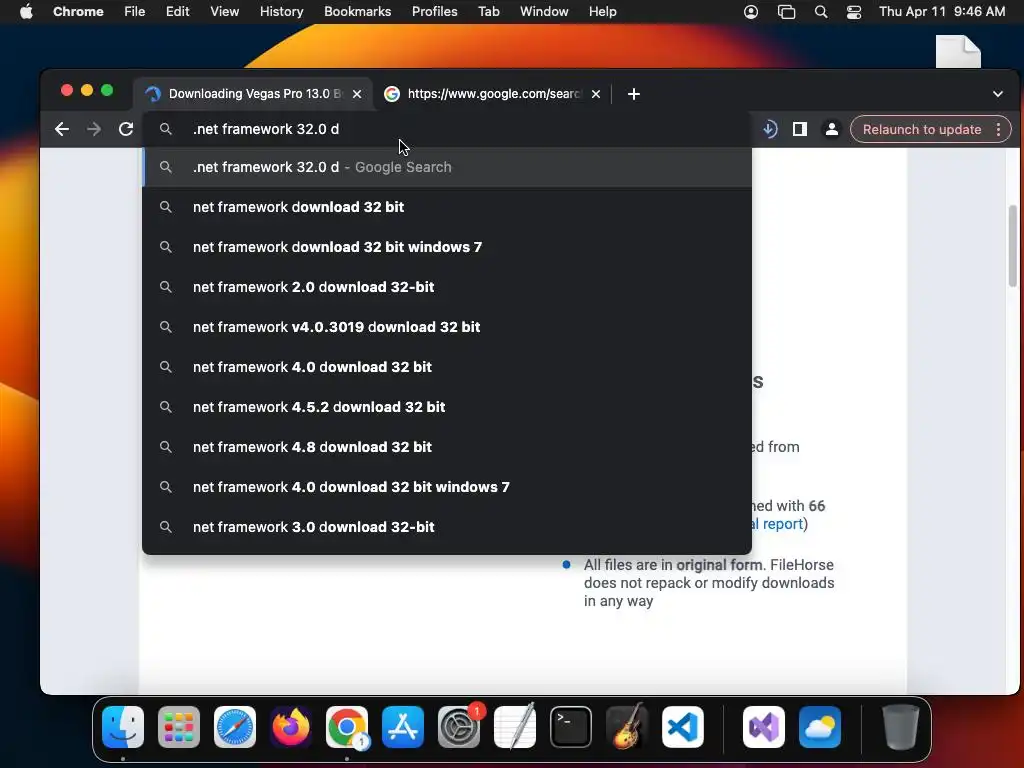Open Stage Manager menu bar icon
The height and width of the screenshot is (768, 1024).
tap(786, 12)
